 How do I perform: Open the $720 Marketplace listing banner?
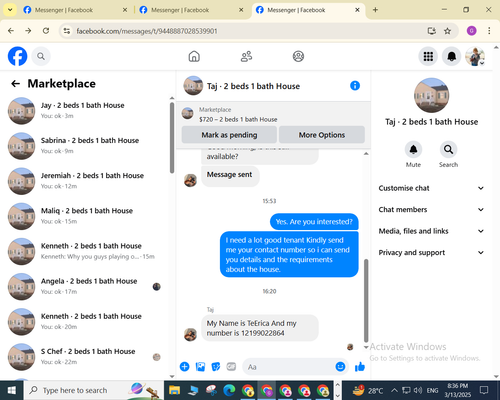click(x=273, y=114)
